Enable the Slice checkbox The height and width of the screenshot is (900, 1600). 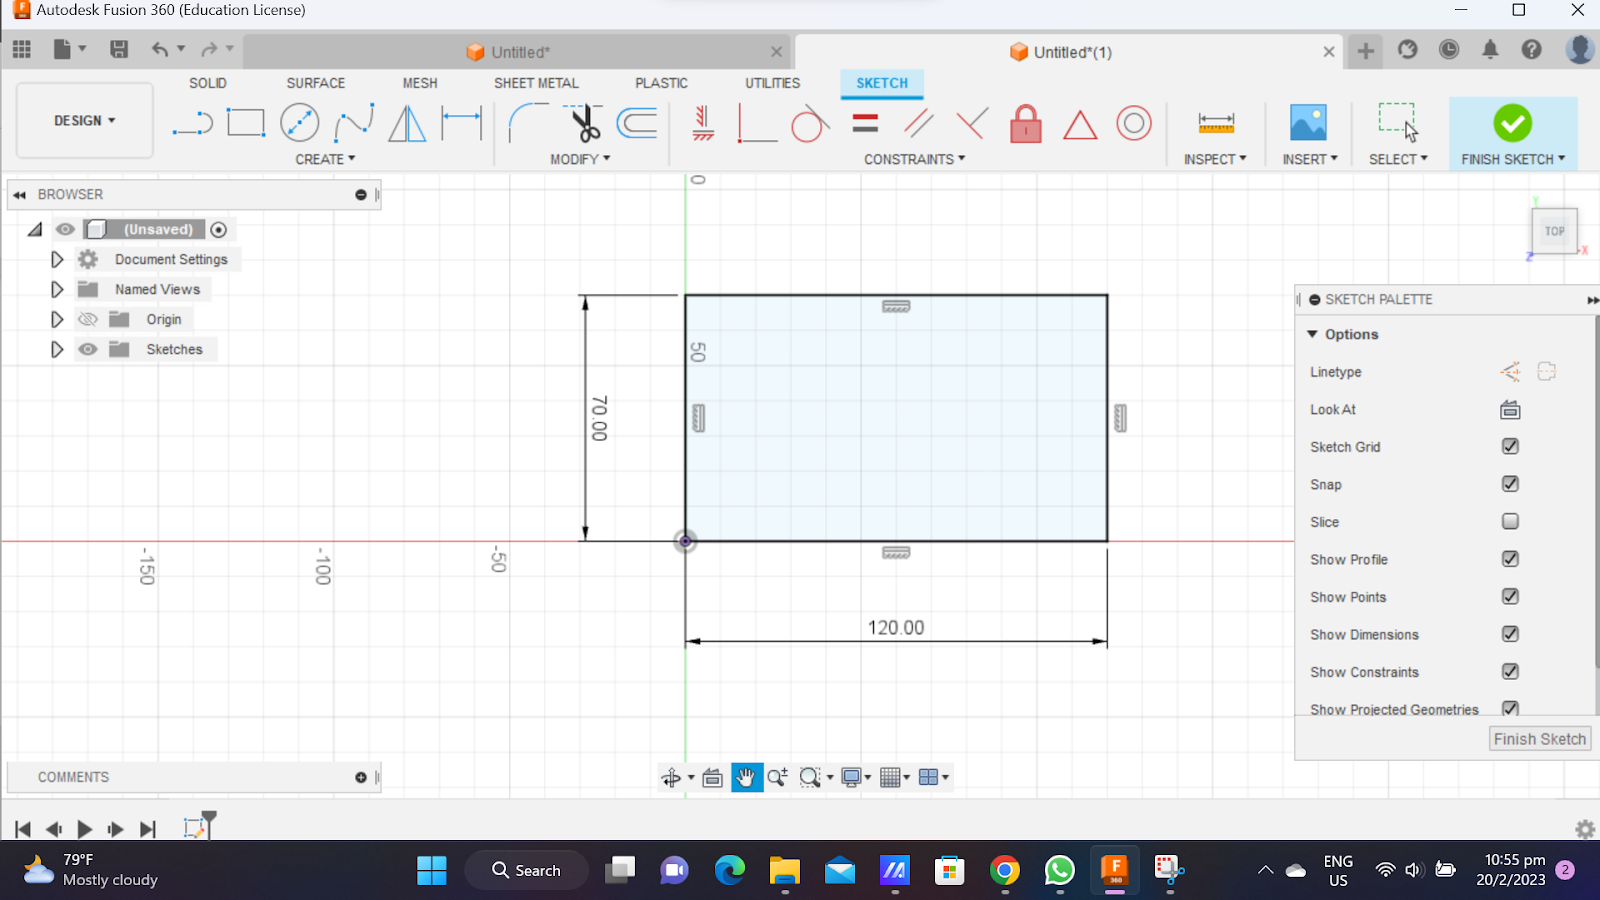click(x=1510, y=521)
